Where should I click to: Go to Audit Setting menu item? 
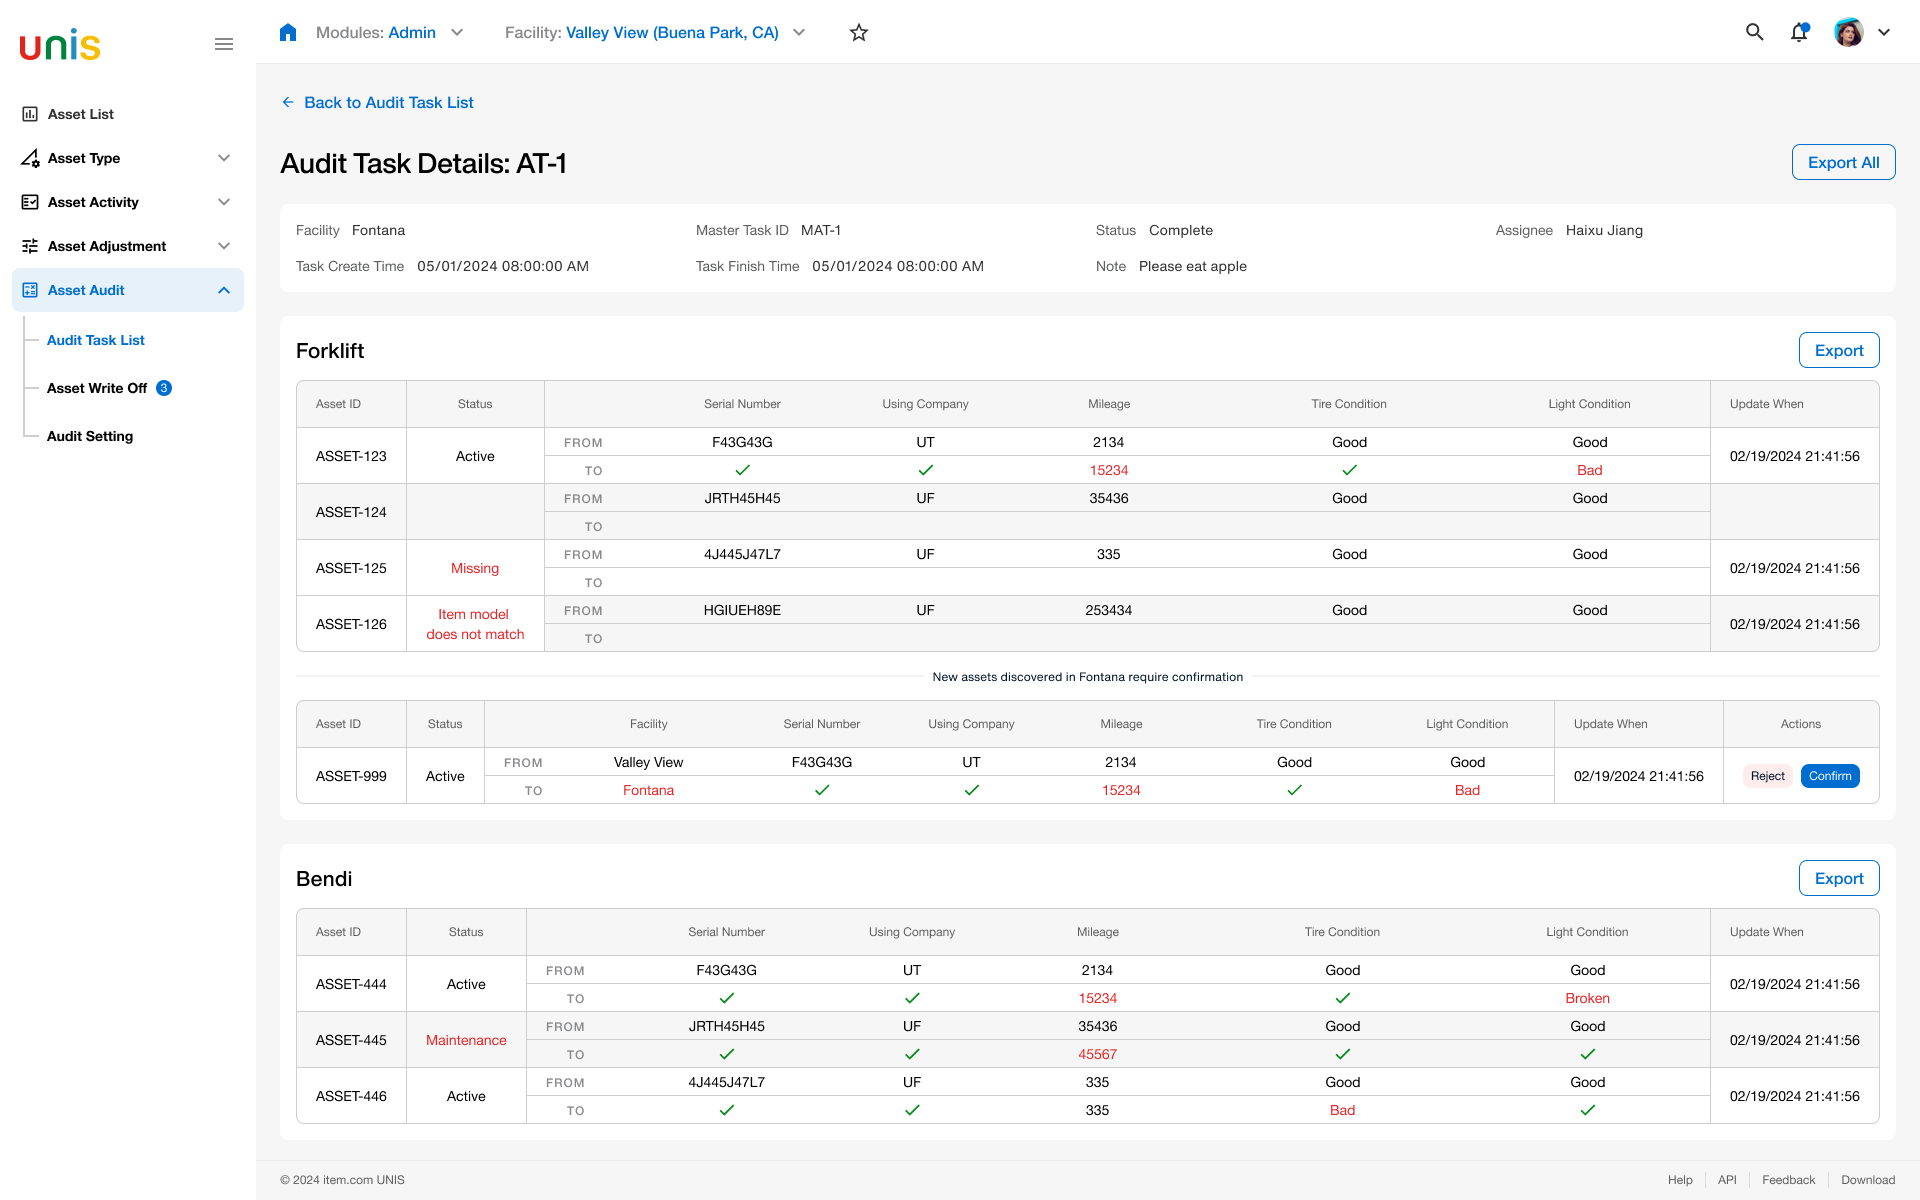[x=90, y=436]
